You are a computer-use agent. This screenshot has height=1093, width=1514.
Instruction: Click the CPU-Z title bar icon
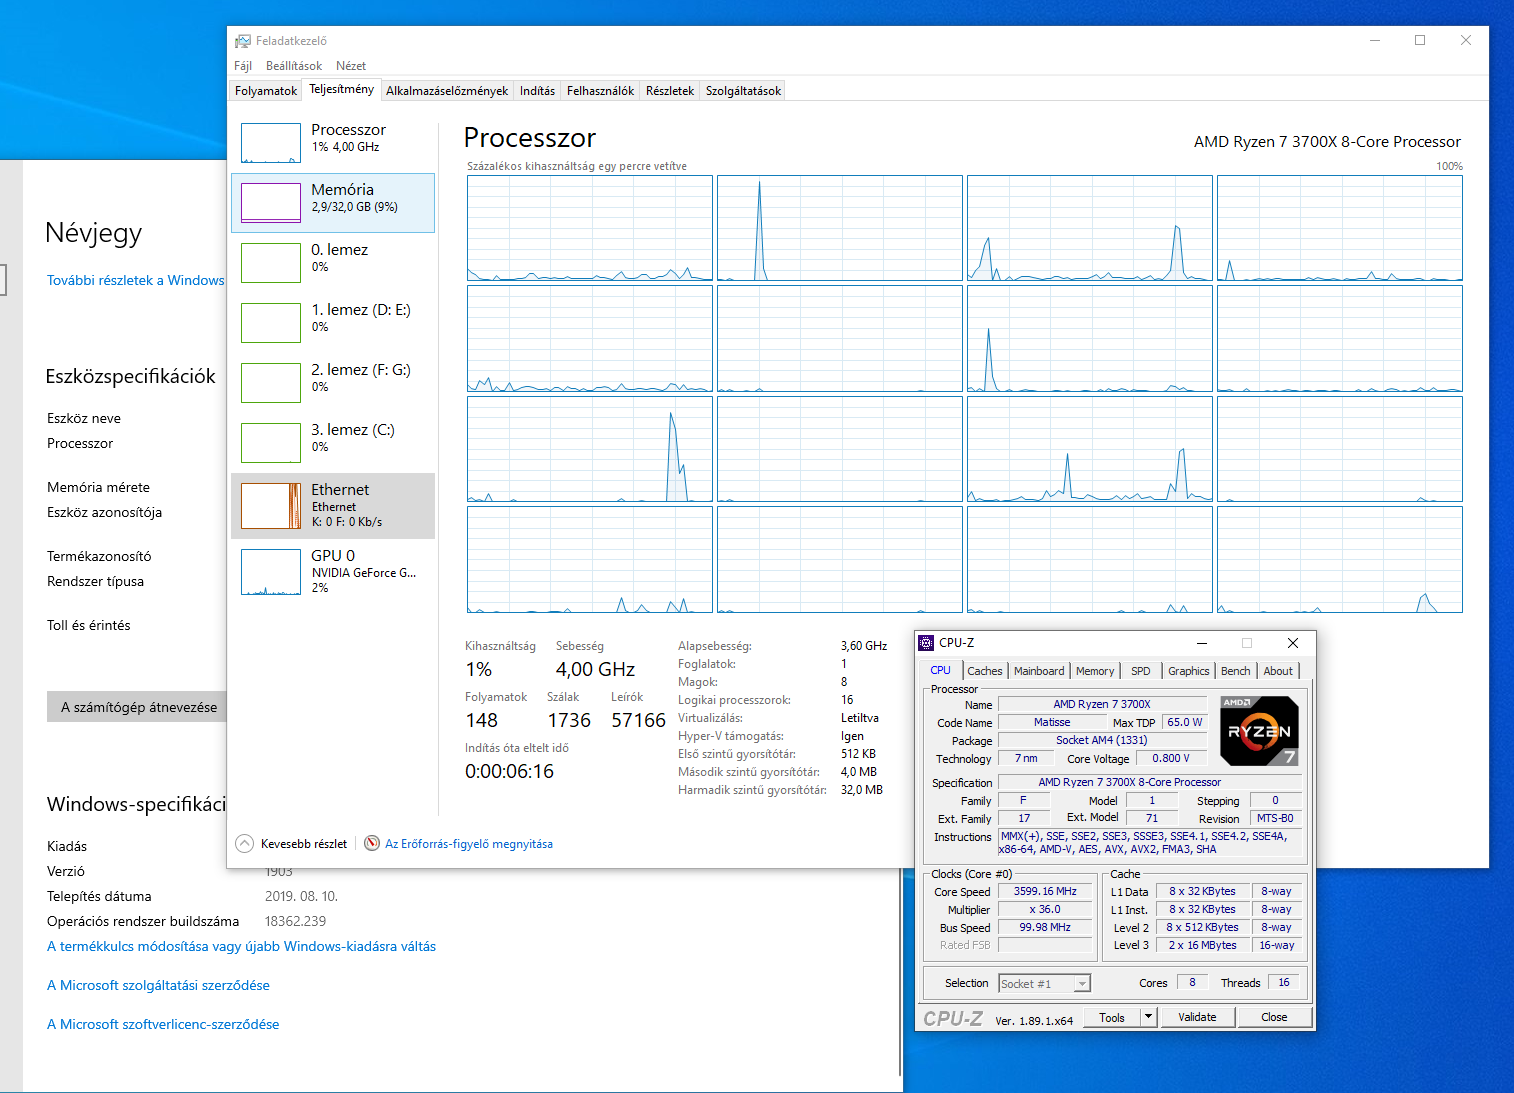[x=926, y=643]
